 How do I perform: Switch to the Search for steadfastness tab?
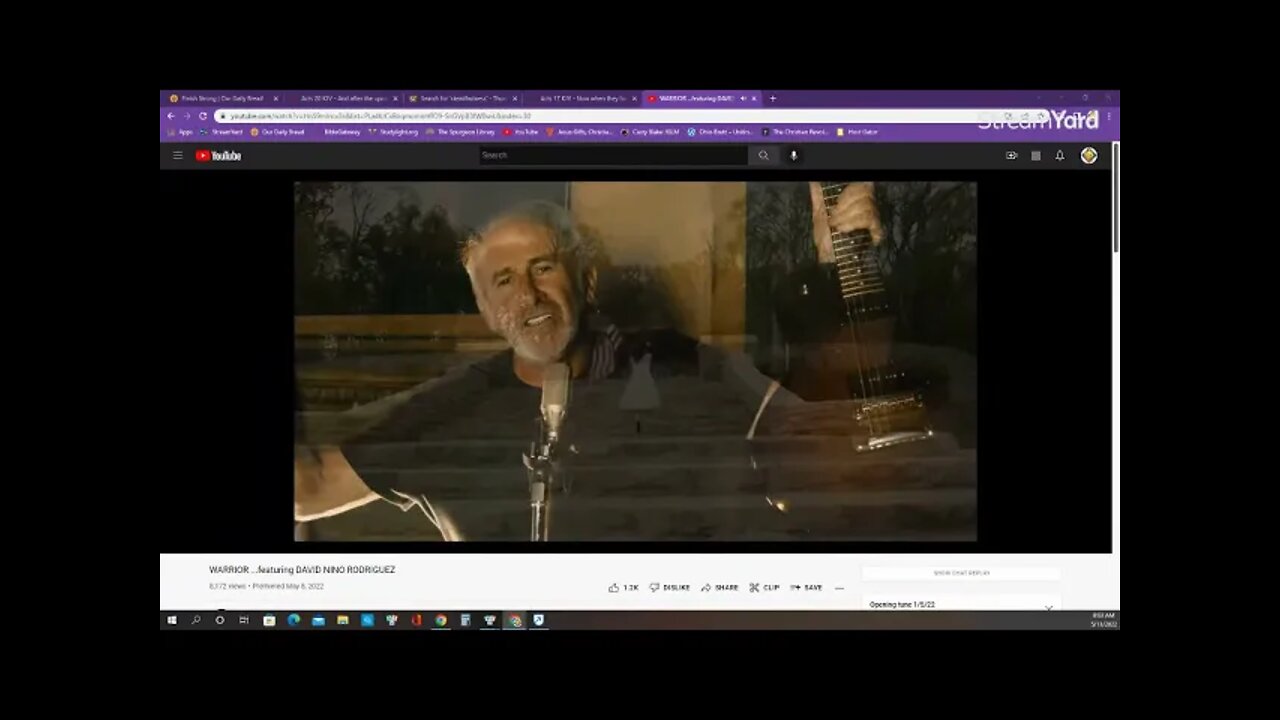[463, 98]
